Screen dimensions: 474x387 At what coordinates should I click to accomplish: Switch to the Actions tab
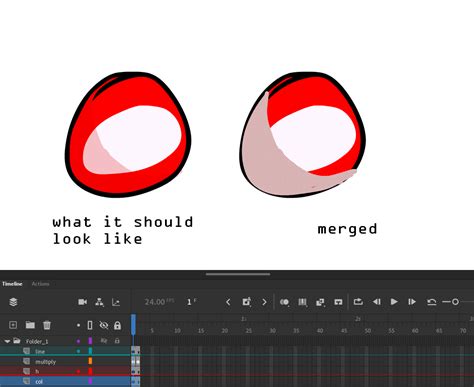click(40, 284)
